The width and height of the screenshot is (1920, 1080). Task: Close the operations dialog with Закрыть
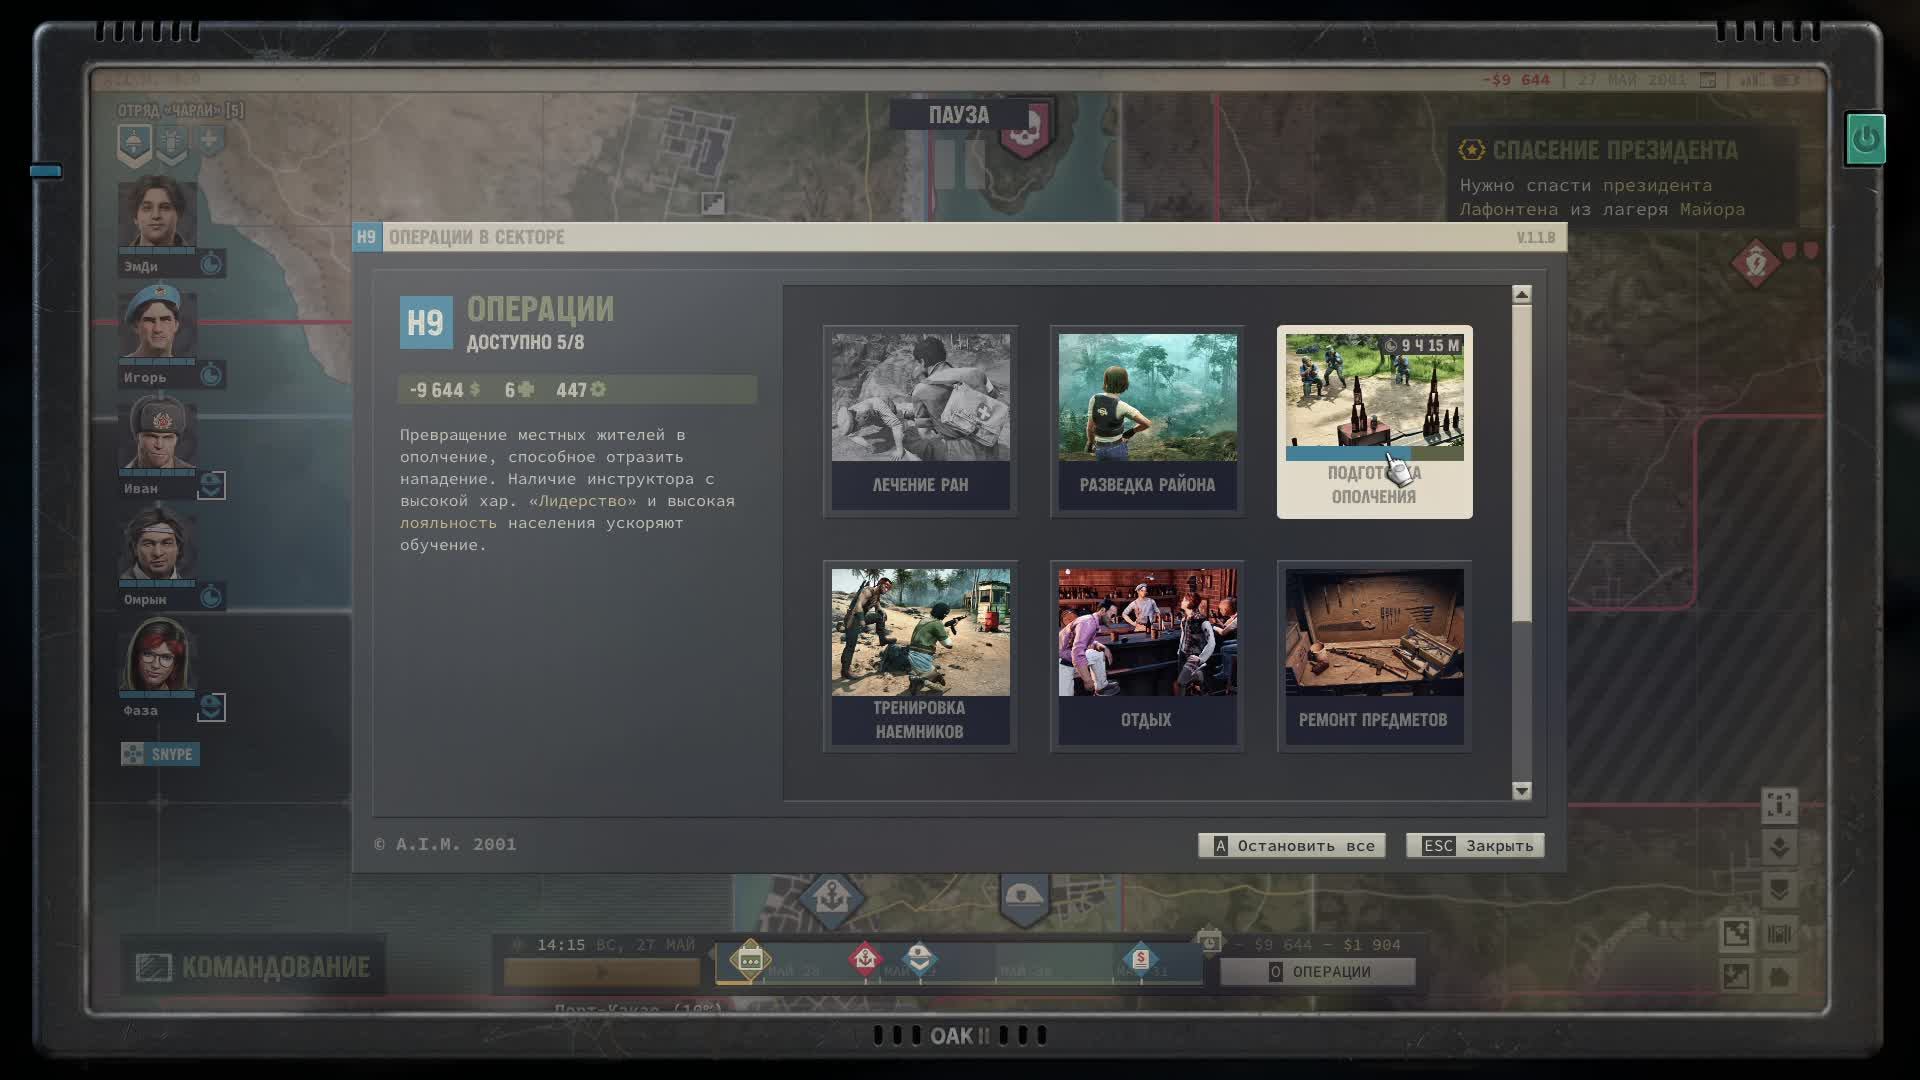pyautogui.click(x=1475, y=846)
